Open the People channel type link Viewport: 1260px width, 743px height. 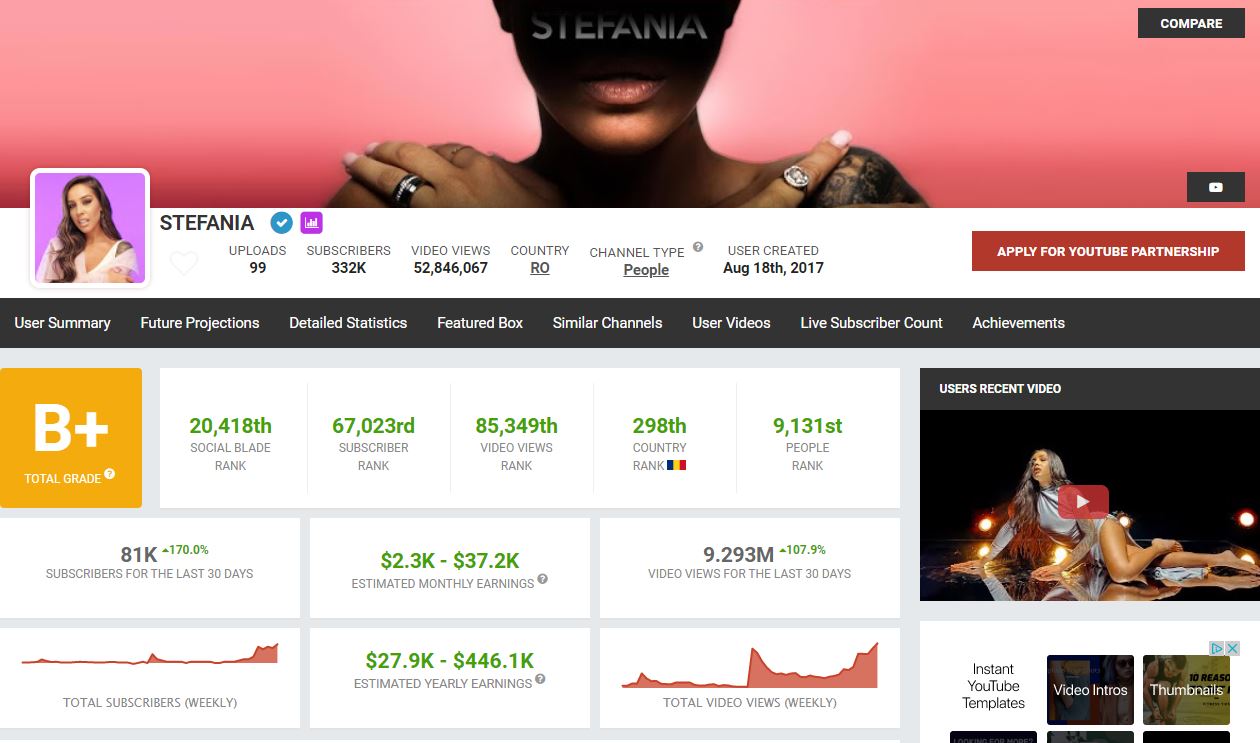(646, 270)
